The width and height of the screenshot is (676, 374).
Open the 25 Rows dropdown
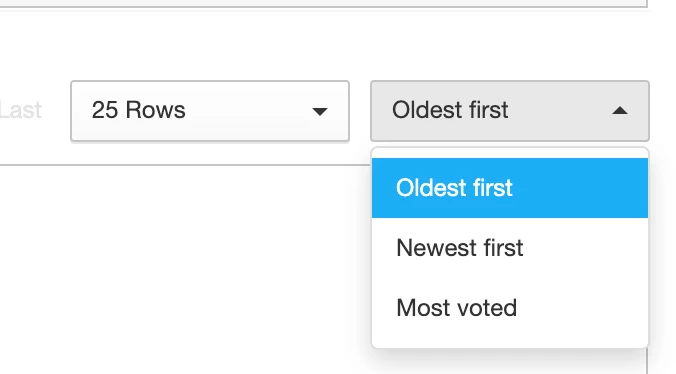click(210, 111)
